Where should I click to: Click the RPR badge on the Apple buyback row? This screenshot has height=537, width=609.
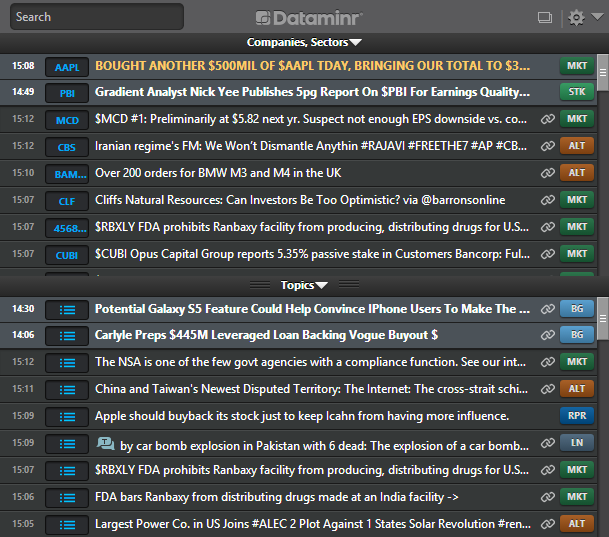click(577, 416)
